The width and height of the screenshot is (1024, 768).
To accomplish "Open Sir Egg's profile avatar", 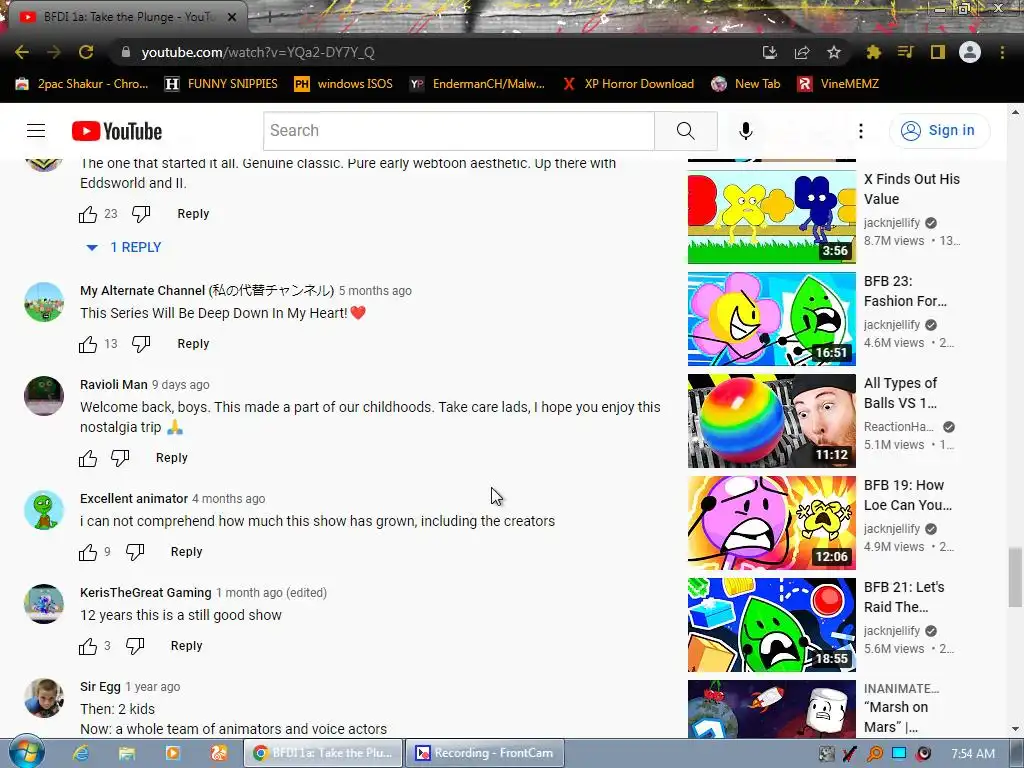I will (x=44, y=698).
